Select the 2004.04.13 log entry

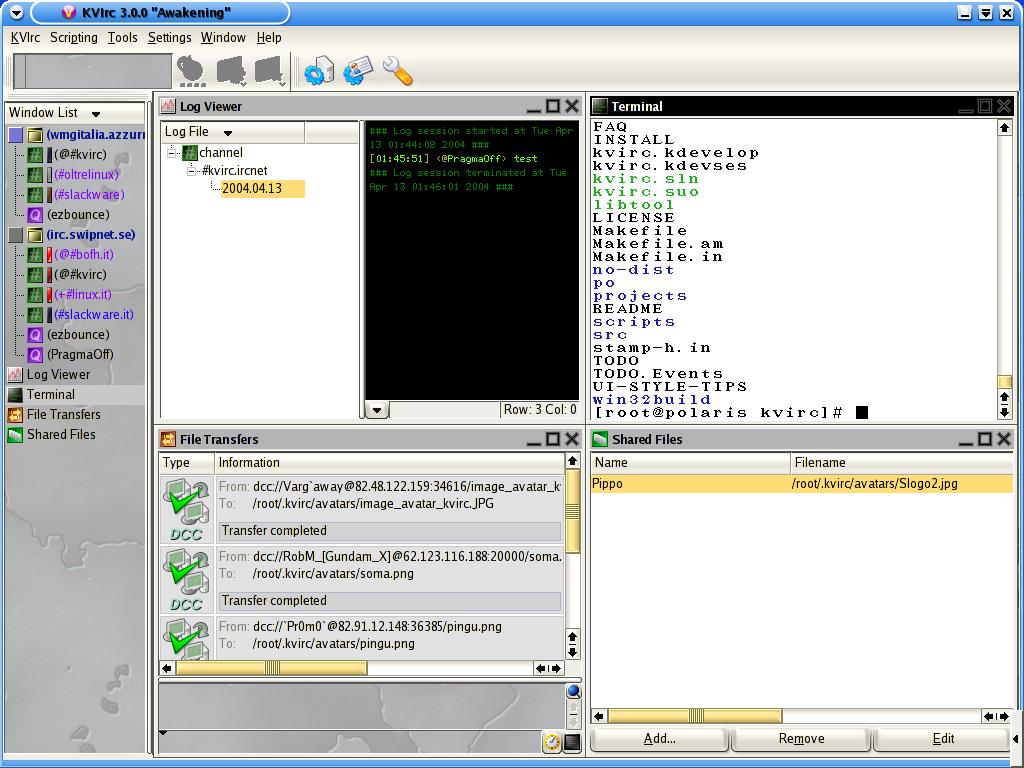coord(263,189)
